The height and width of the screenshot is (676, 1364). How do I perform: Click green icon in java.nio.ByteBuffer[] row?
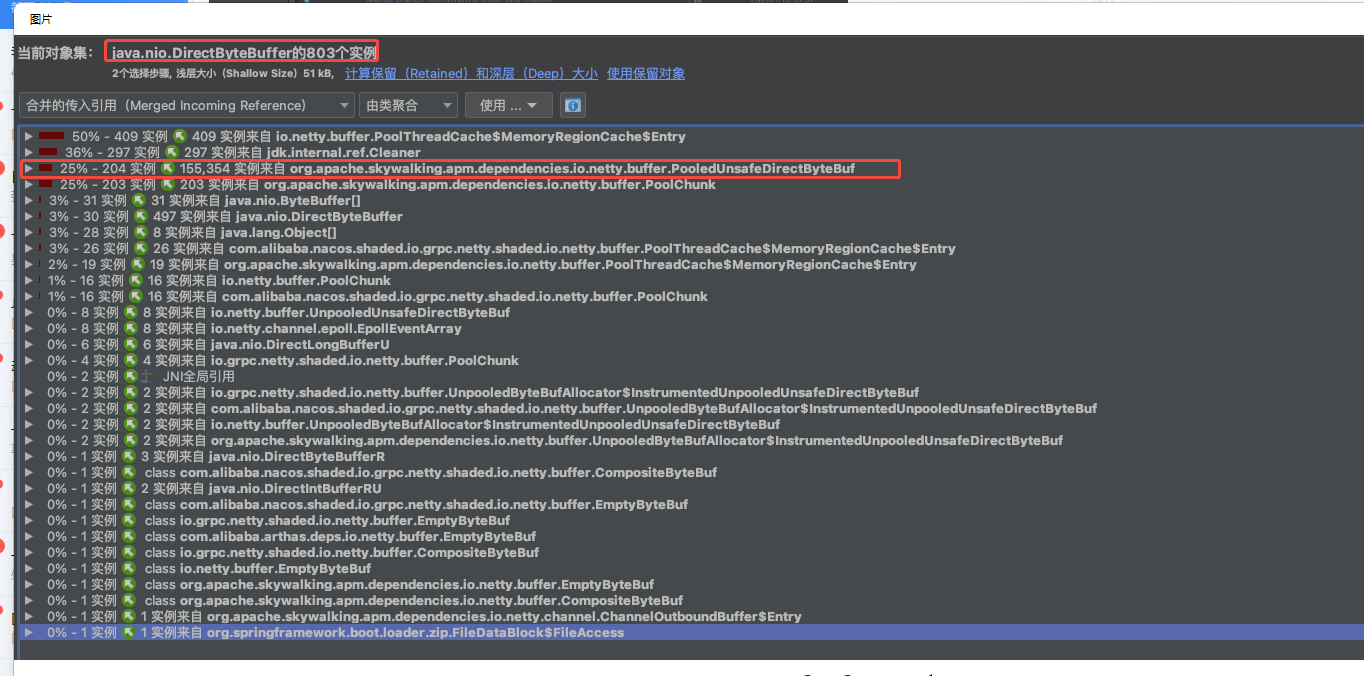click(x=139, y=200)
